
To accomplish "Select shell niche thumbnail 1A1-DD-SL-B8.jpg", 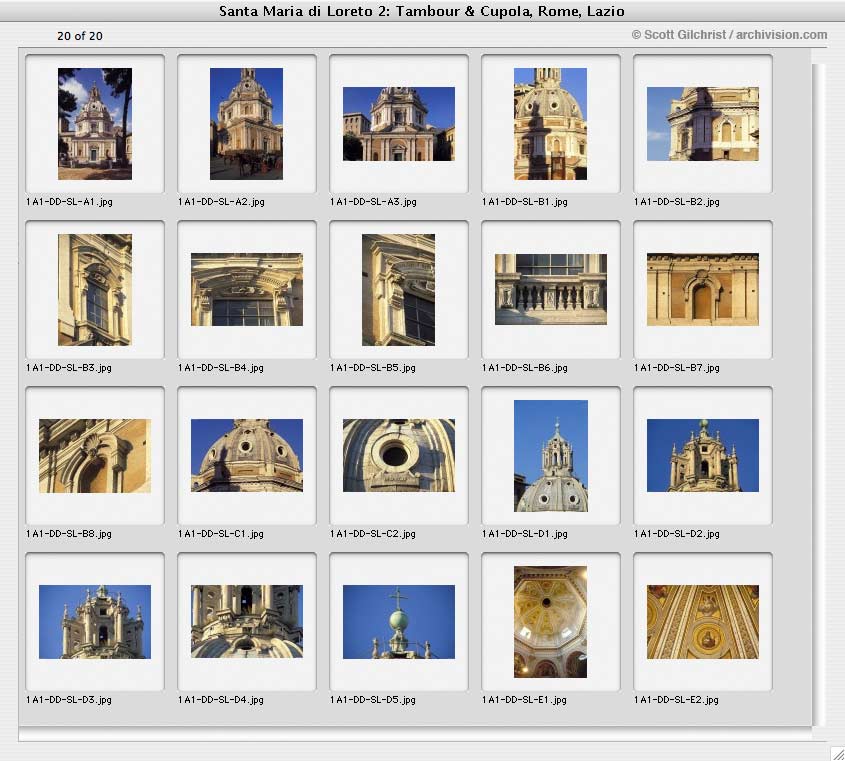I will (x=95, y=456).
